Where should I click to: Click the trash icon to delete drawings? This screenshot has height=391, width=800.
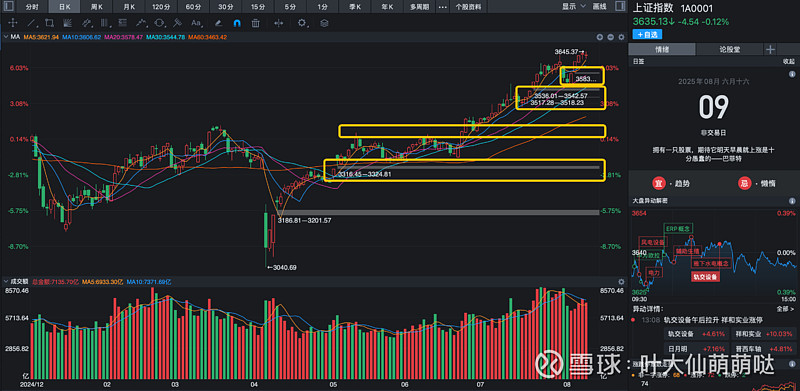click(x=256, y=23)
